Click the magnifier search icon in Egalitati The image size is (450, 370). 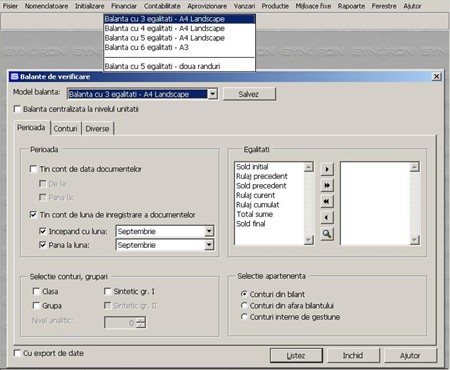click(x=327, y=234)
